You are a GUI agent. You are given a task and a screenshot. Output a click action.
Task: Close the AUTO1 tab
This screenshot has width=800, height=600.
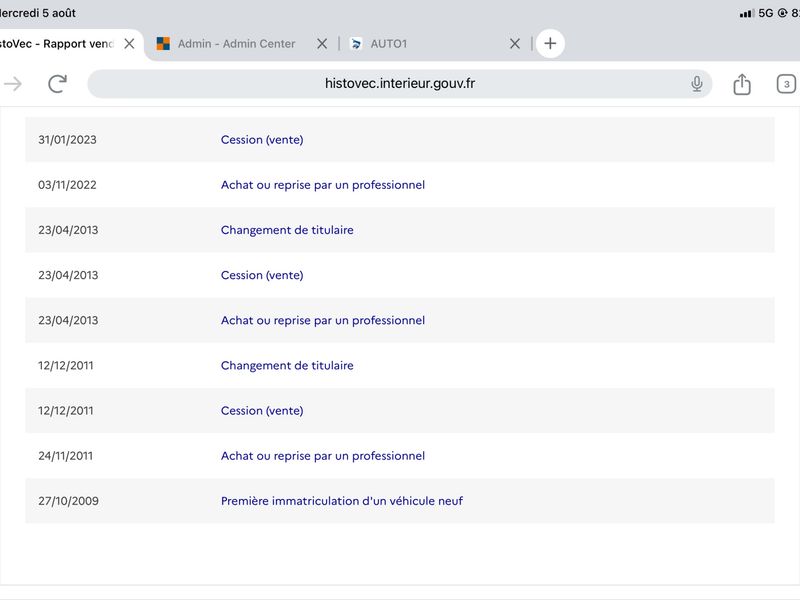[x=515, y=44]
